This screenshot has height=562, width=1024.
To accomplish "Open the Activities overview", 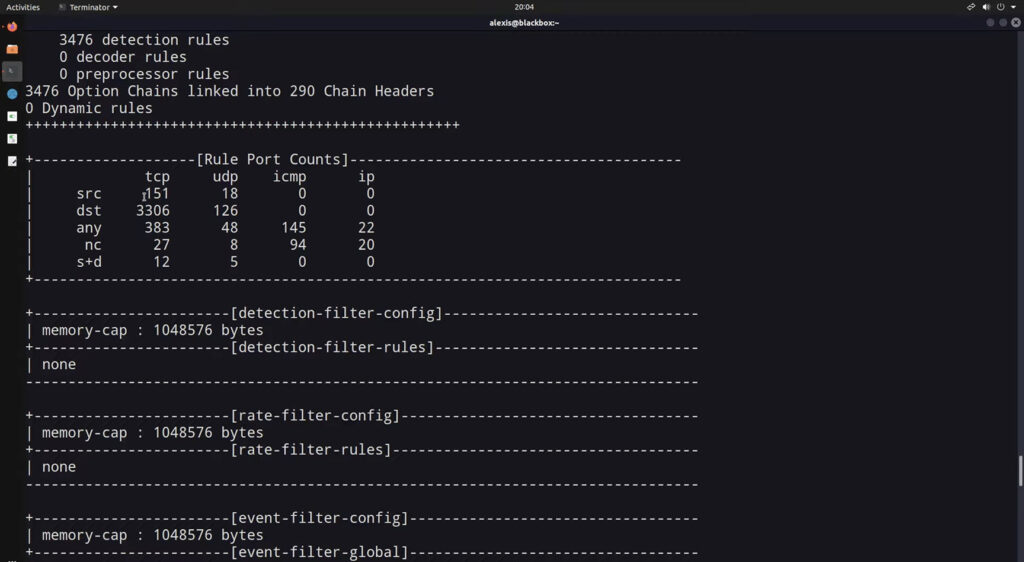I will click(23, 7).
